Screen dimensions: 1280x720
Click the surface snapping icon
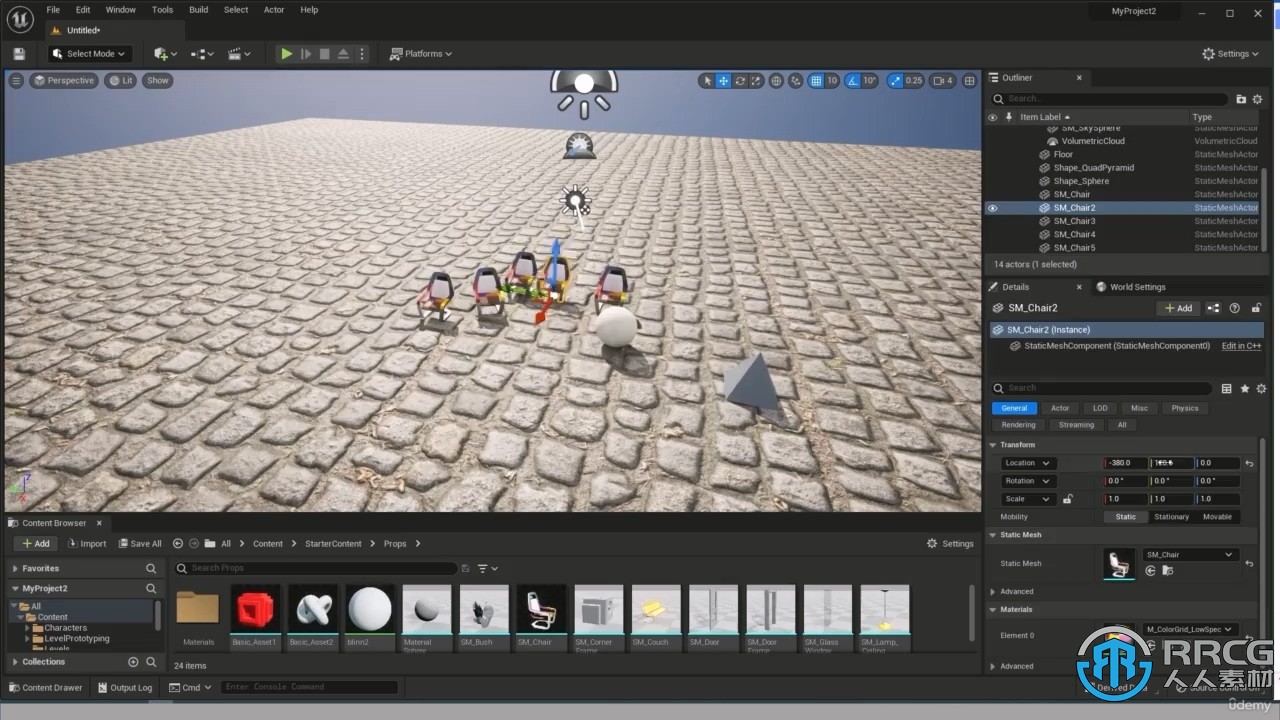[796, 81]
